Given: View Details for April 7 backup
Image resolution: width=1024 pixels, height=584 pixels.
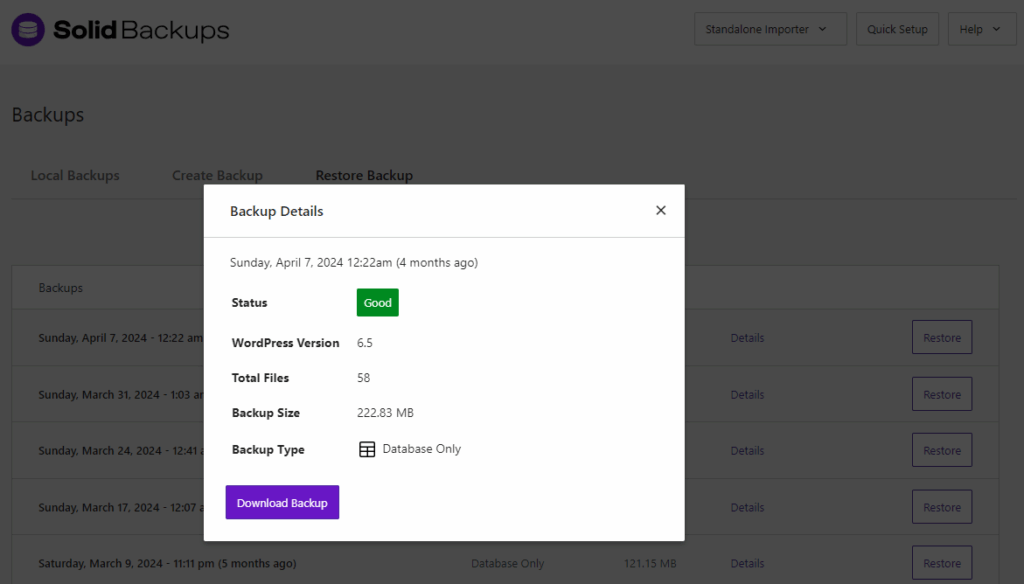Looking at the screenshot, I should (x=747, y=338).
